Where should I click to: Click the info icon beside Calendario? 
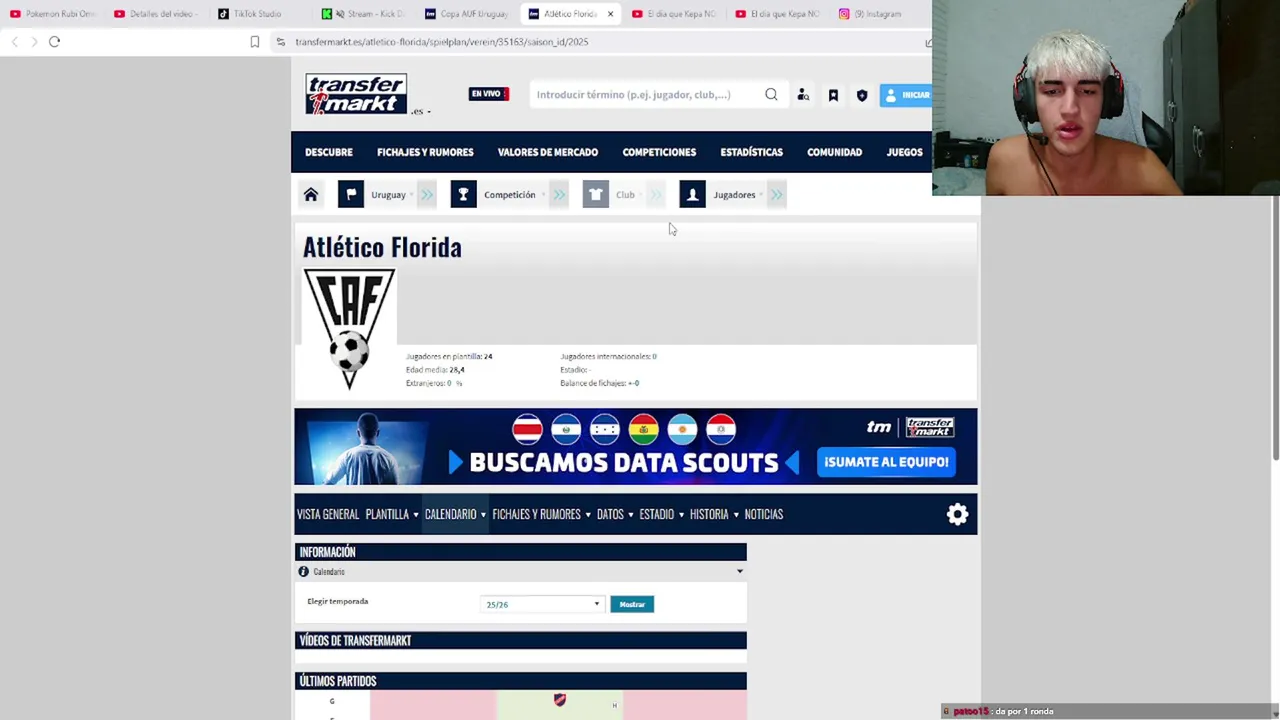303,572
